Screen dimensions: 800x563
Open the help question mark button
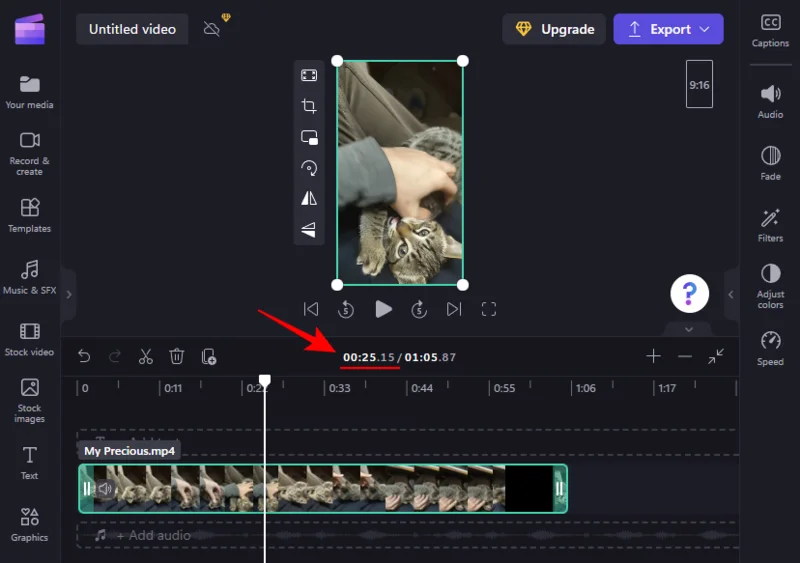pyautogui.click(x=689, y=293)
